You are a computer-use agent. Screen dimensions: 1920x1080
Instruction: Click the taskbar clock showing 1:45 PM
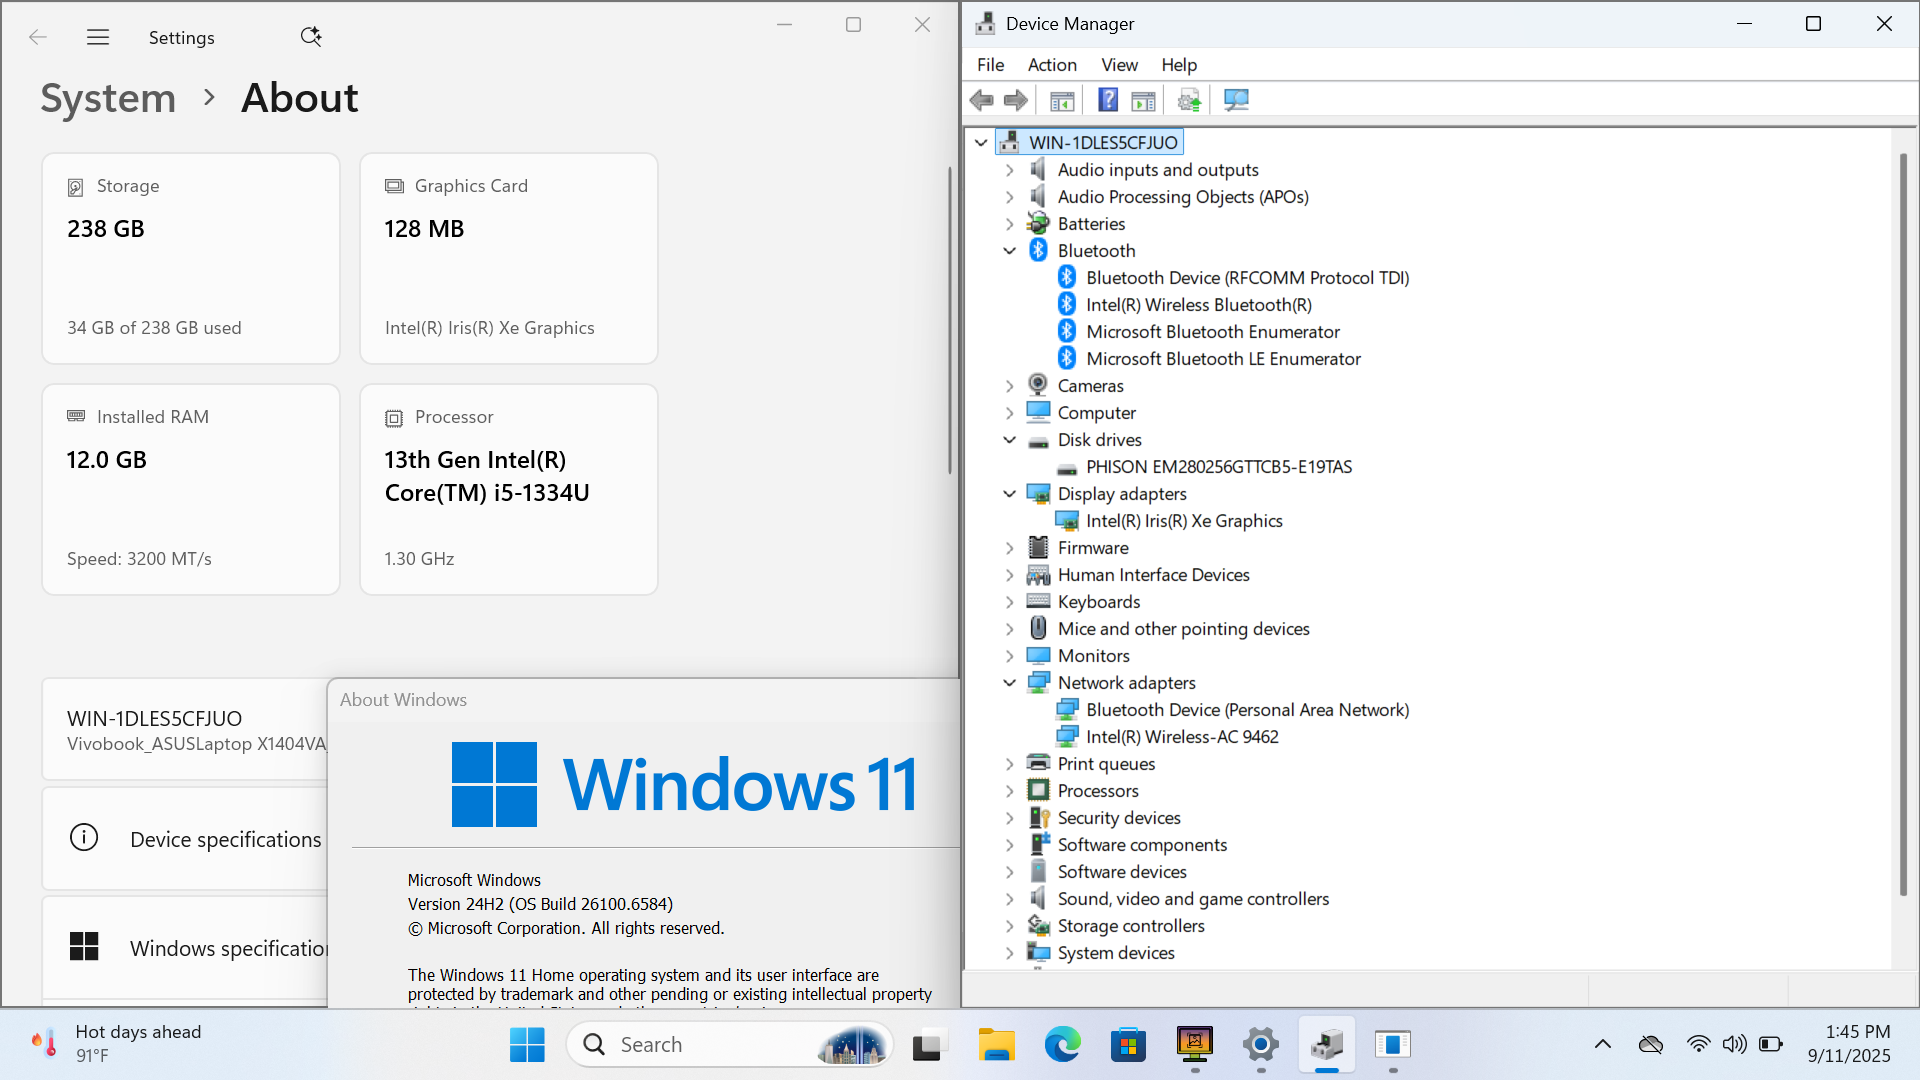point(1848,1044)
